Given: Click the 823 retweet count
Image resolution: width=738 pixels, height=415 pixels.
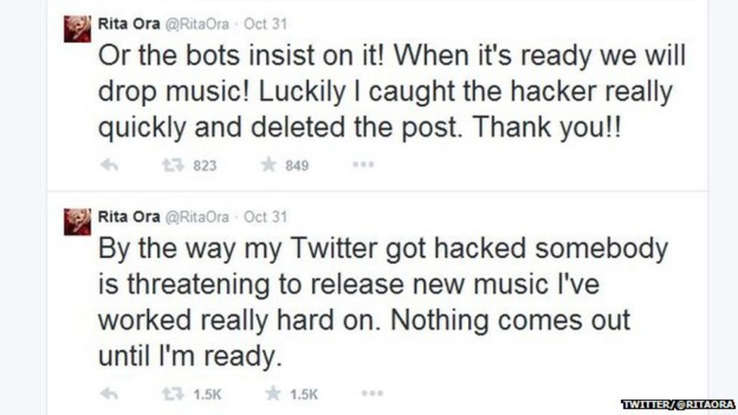Looking at the screenshot, I should 205,166.
